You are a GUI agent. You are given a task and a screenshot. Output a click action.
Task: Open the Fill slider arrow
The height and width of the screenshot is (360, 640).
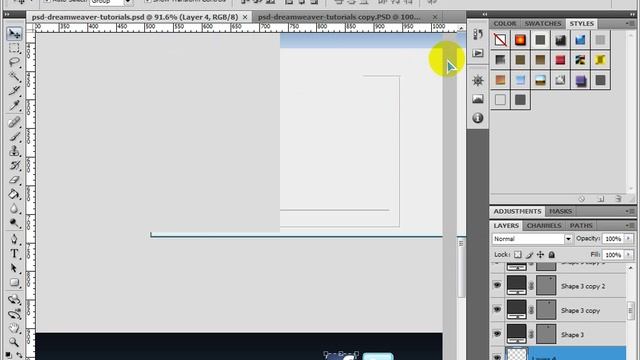[x=629, y=255]
